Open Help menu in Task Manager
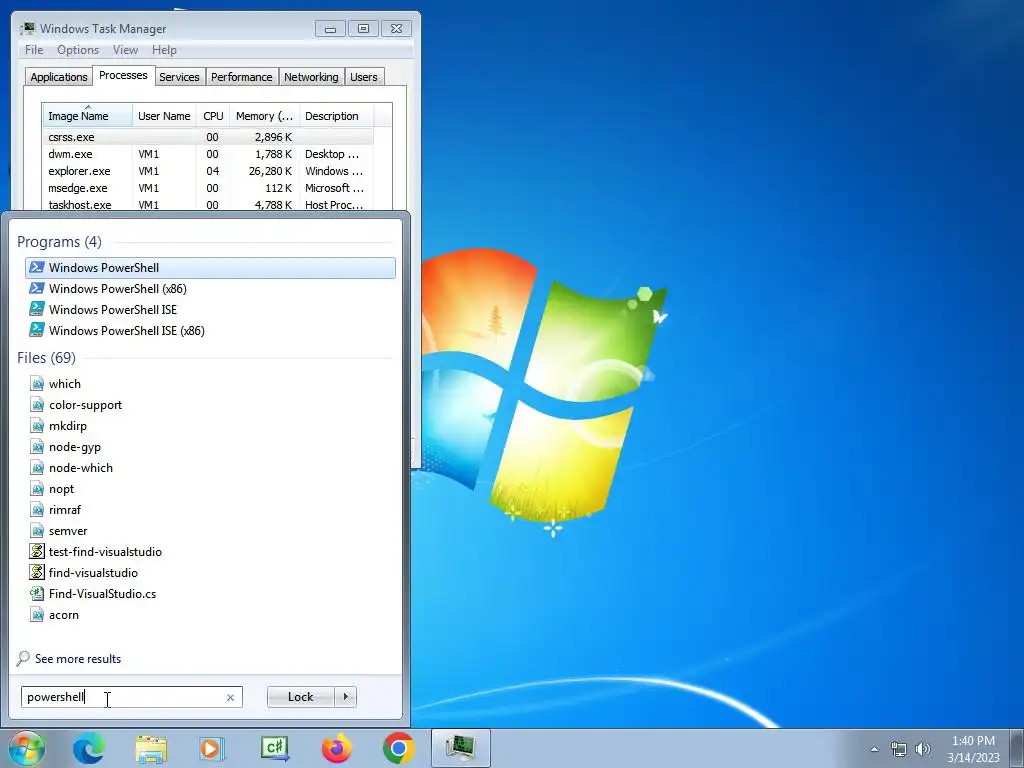 point(164,50)
